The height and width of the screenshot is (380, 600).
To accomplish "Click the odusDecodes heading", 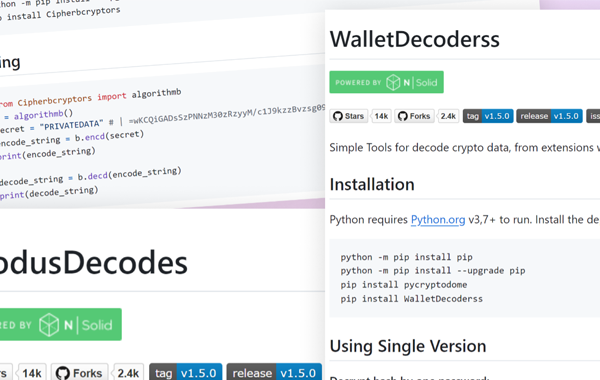I will (93, 263).
